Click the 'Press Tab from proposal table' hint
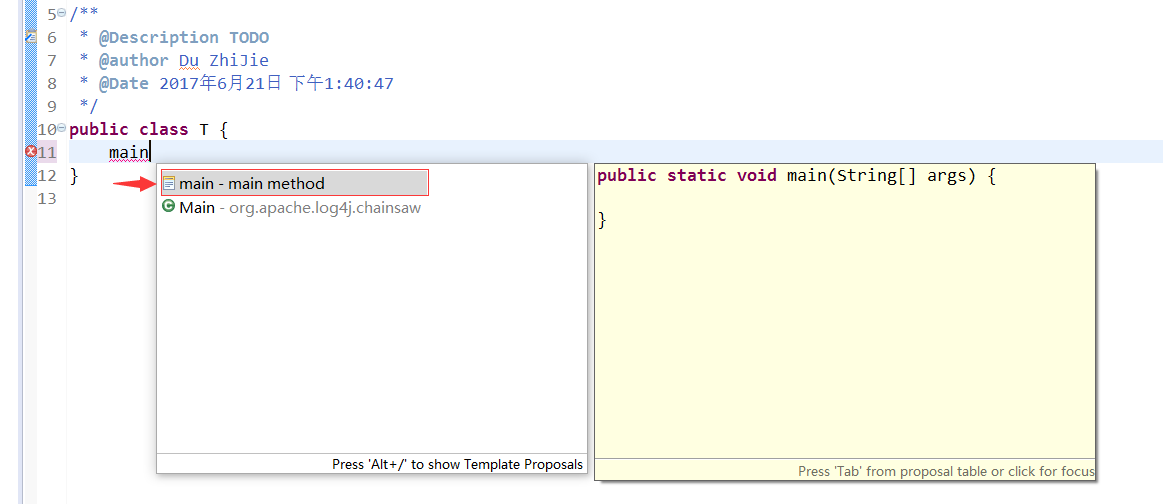This screenshot has width=1163, height=504. click(946, 471)
